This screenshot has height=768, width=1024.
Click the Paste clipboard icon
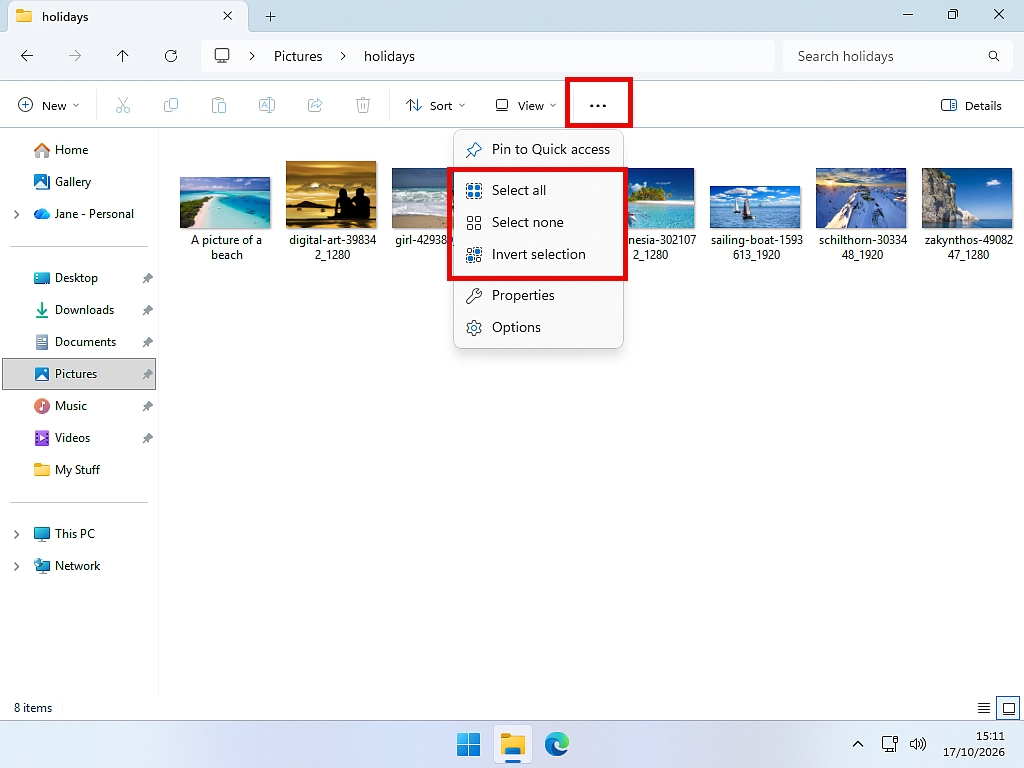pos(219,105)
